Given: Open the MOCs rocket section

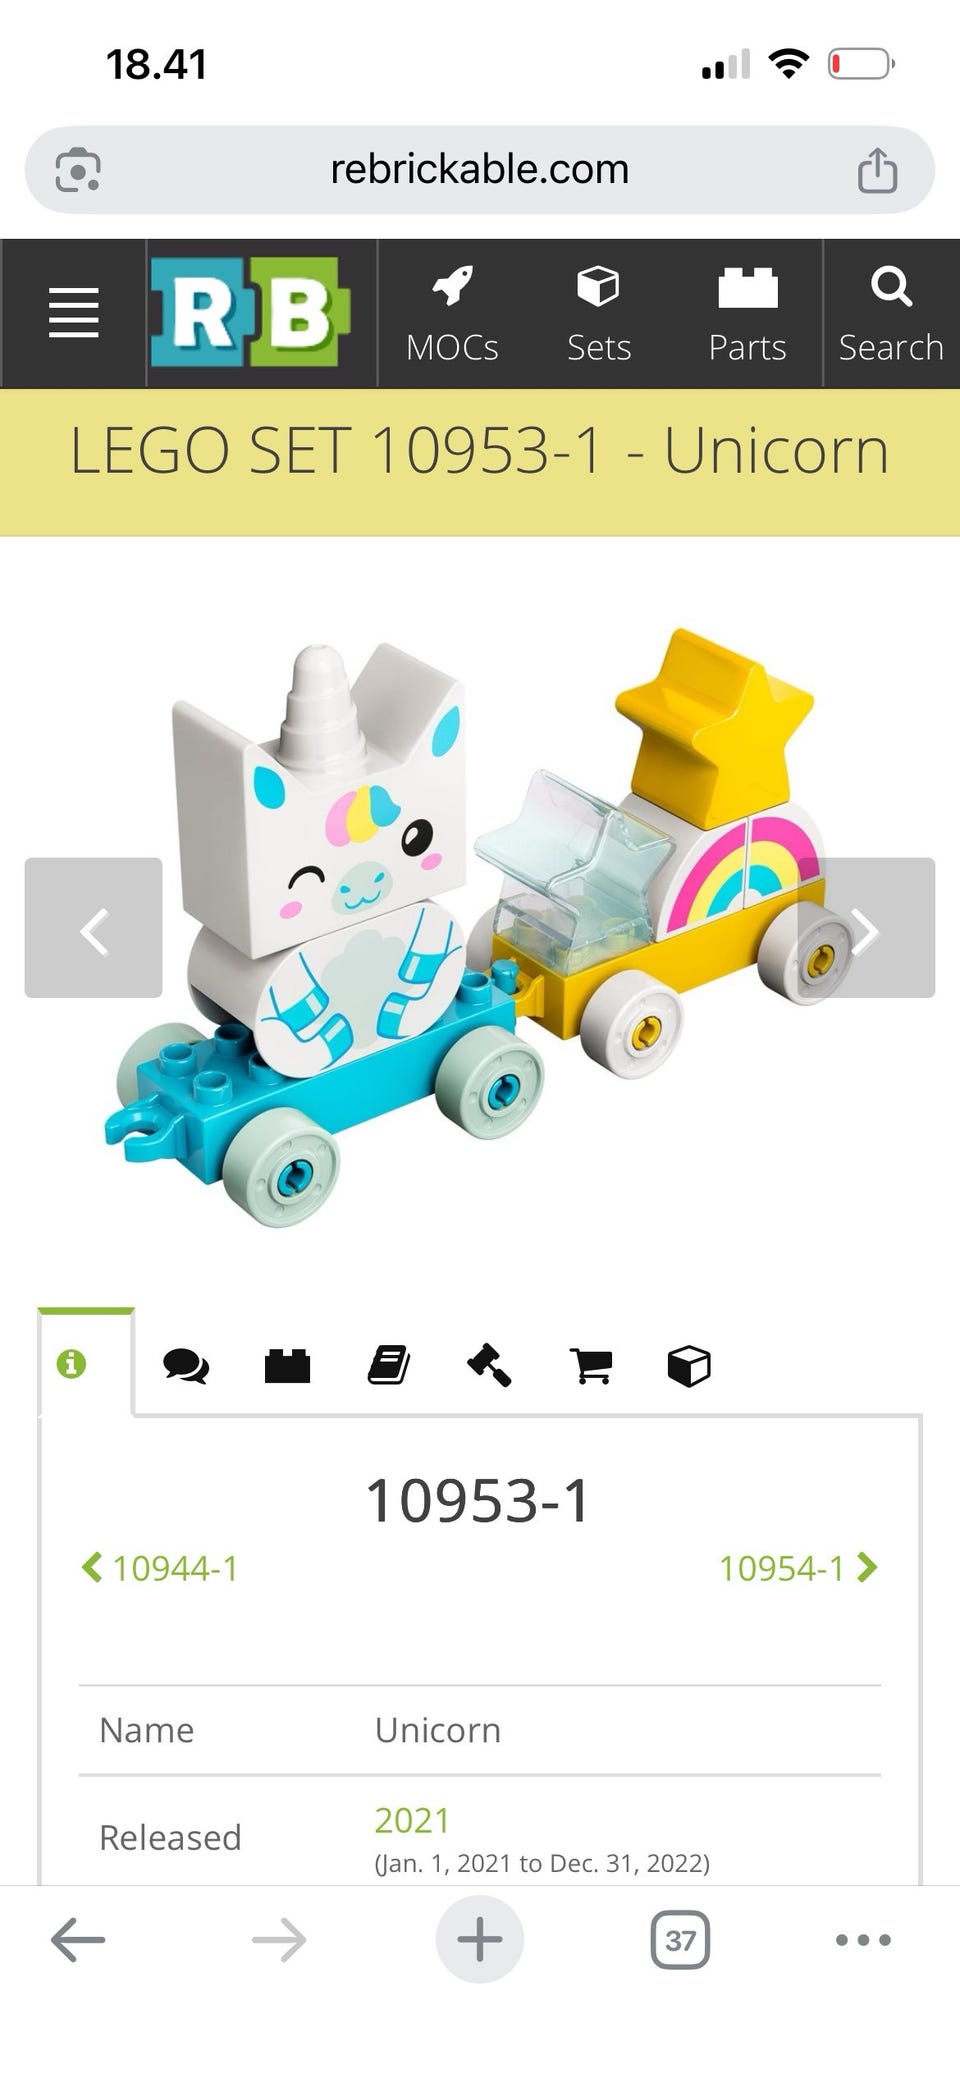Looking at the screenshot, I should coord(452,314).
